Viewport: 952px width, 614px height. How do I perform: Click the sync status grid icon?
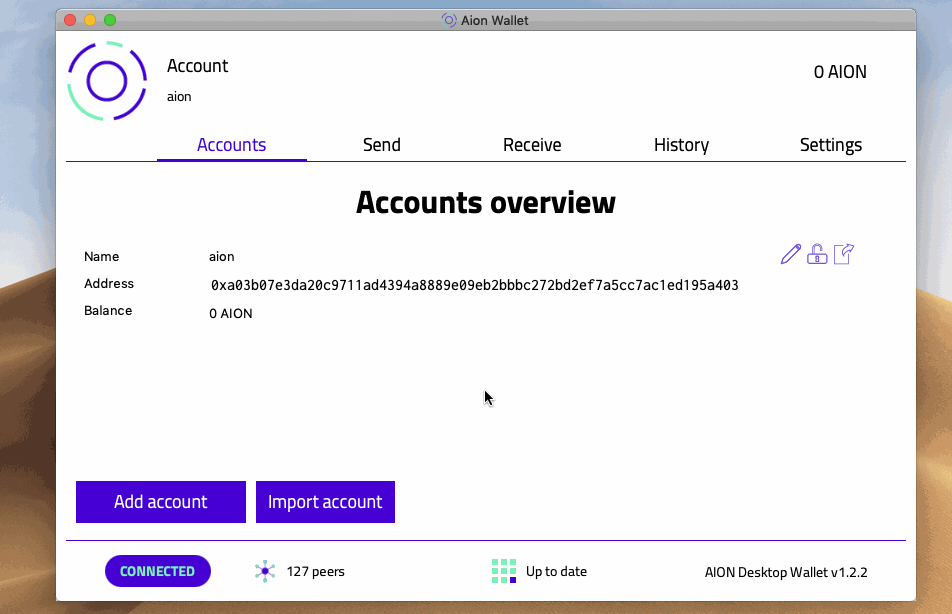[x=504, y=571]
